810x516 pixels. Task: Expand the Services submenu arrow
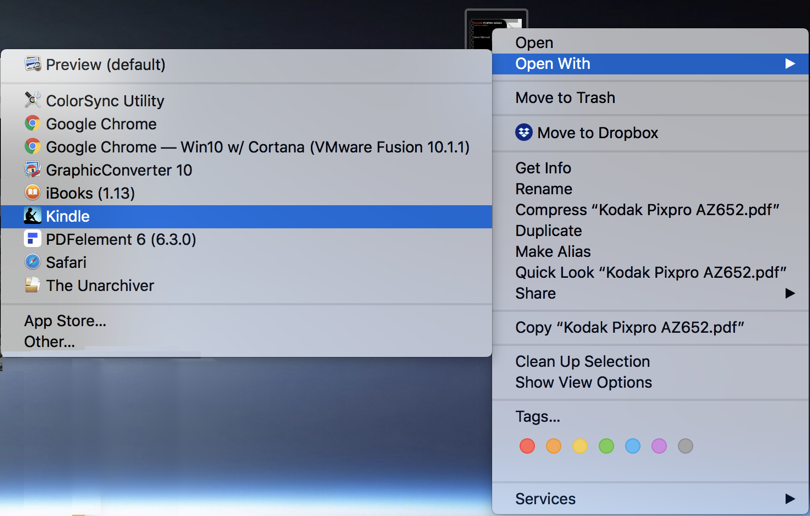789,498
